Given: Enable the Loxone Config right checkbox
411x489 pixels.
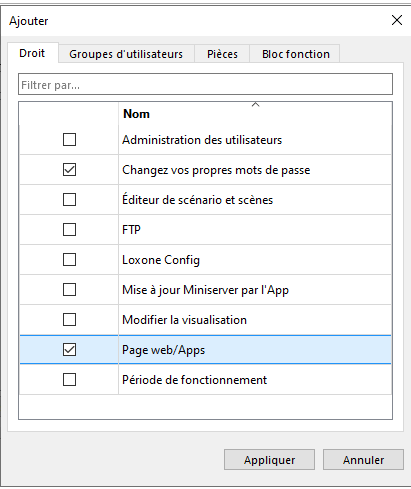Looking at the screenshot, I should coord(69,260).
